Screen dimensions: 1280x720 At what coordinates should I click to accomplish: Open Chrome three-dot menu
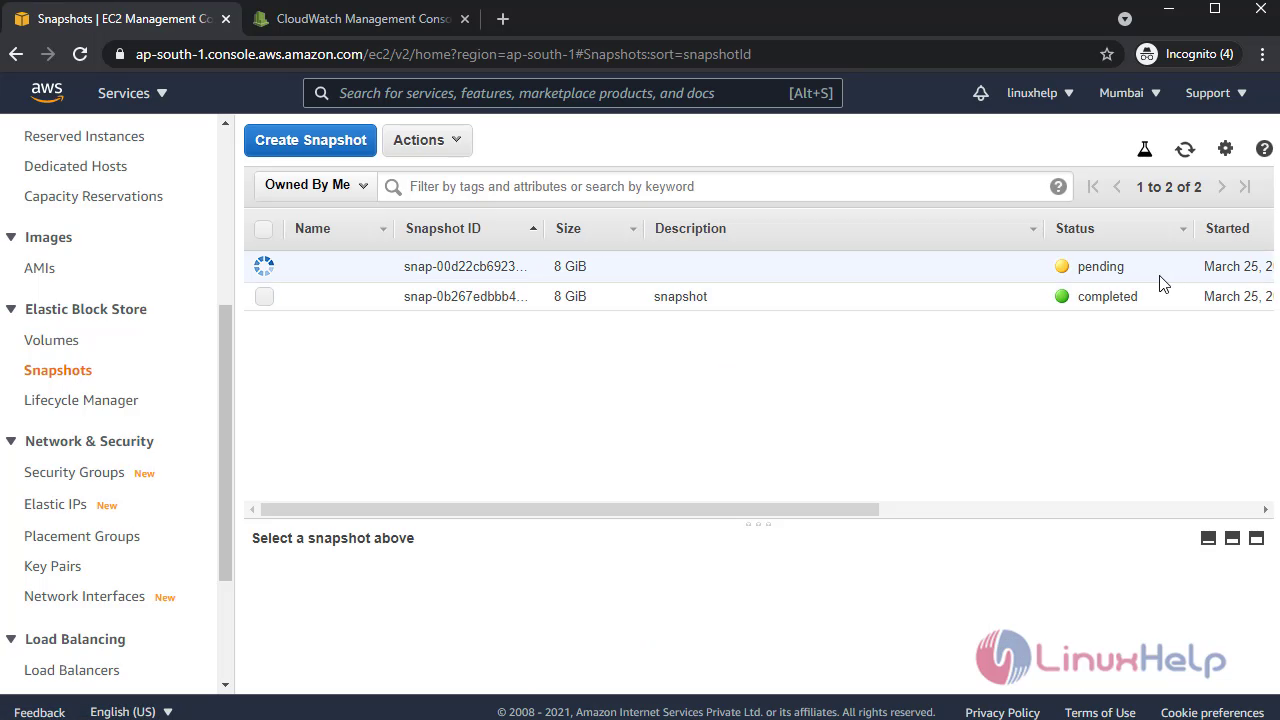(x=1262, y=54)
